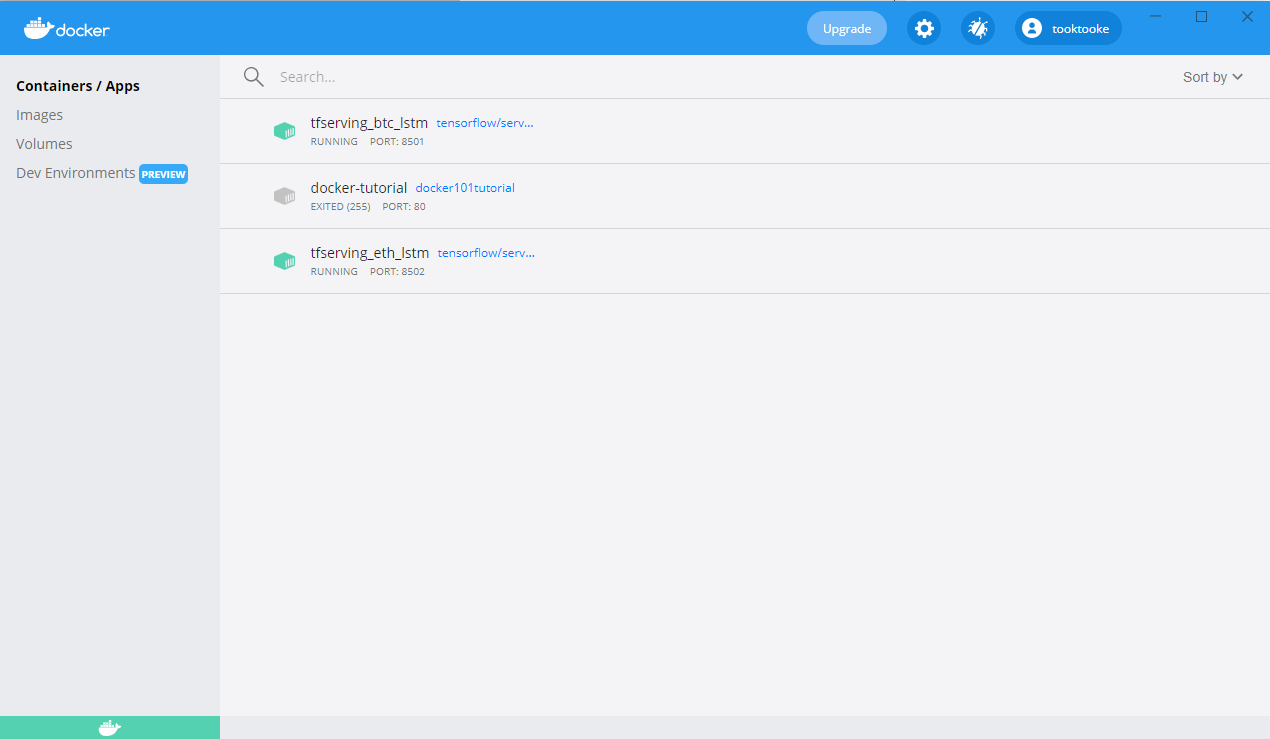Open the tensorflow/serv... image link for tfserving_eth_lstm
This screenshot has height=739, width=1270.
pos(486,253)
